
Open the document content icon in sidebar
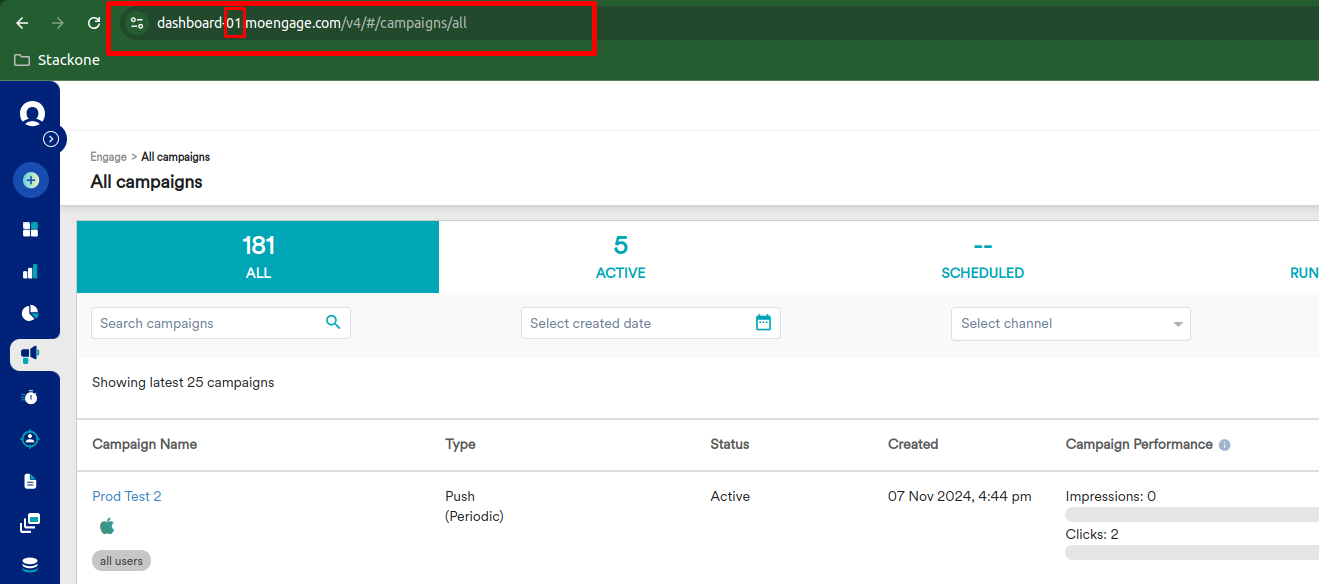pos(31,481)
